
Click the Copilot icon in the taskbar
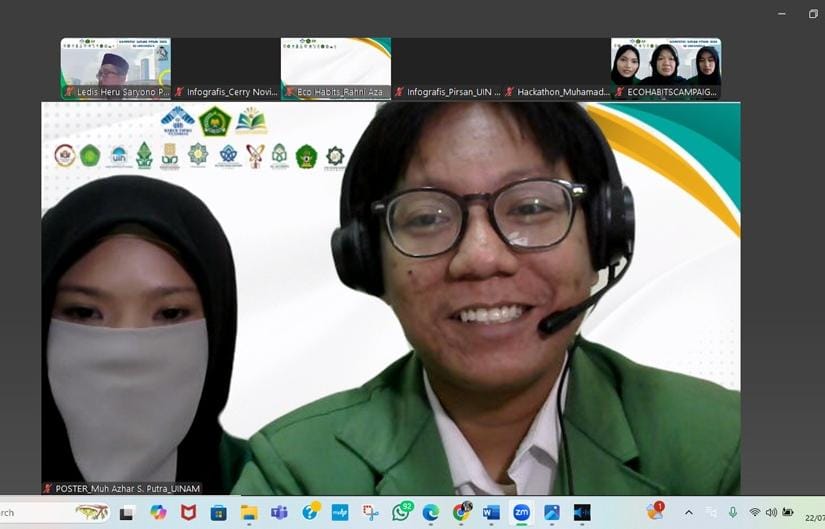click(x=158, y=513)
